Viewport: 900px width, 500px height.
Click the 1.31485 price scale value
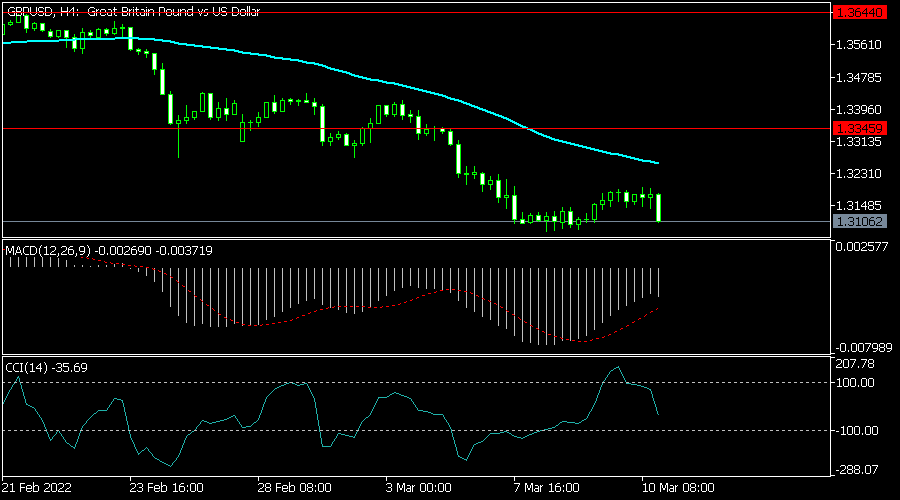tap(859, 206)
